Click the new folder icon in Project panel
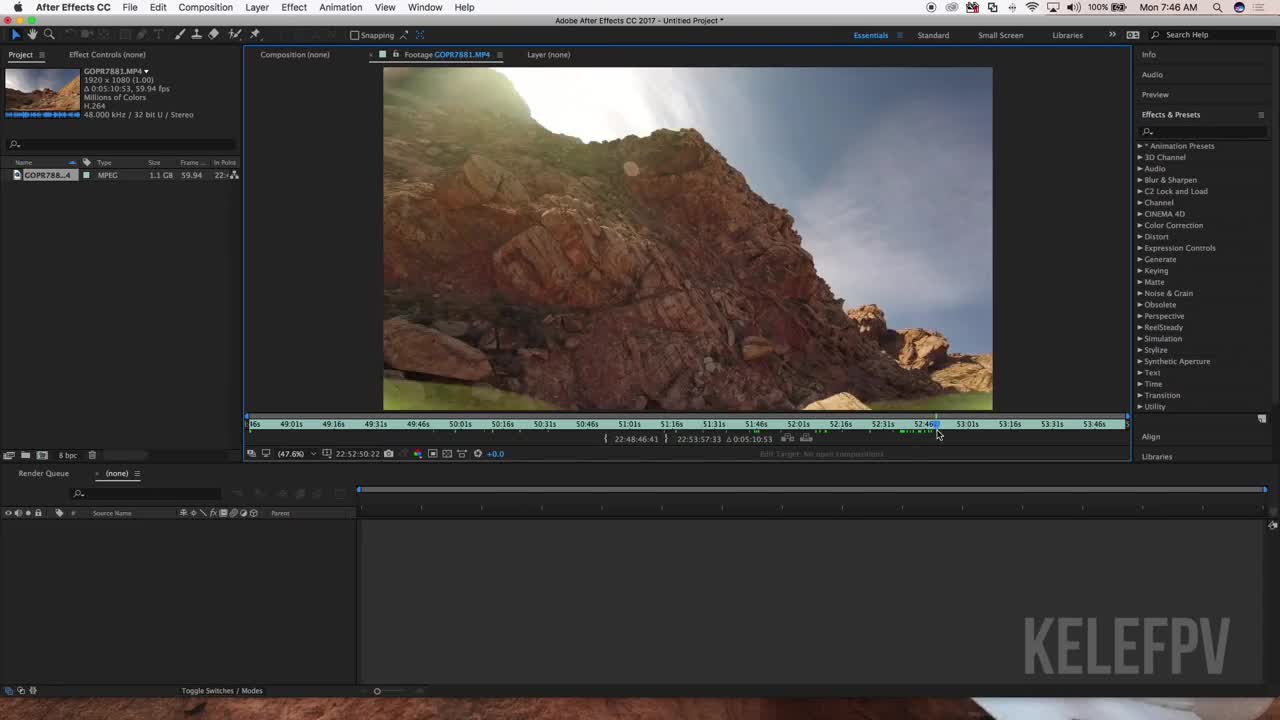This screenshot has height=720, width=1280. [x=26, y=456]
